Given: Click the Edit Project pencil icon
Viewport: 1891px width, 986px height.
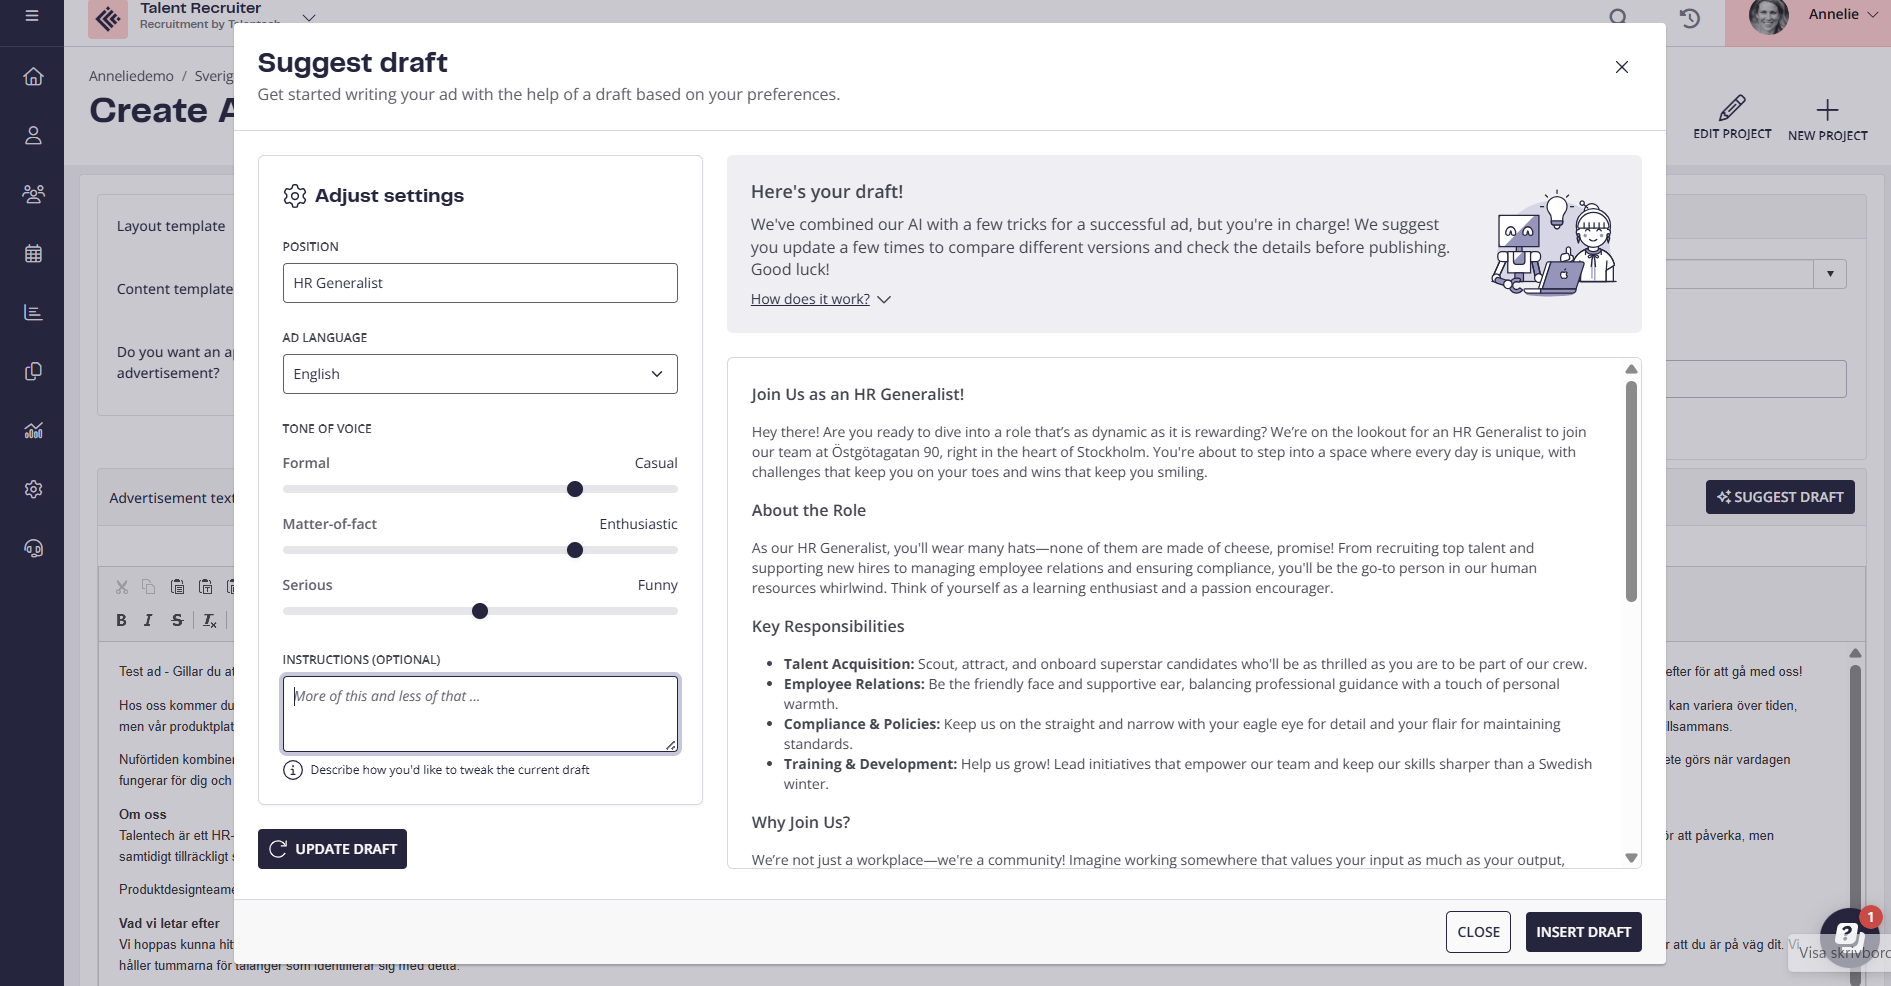Looking at the screenshot, I should coord(1732,109).
